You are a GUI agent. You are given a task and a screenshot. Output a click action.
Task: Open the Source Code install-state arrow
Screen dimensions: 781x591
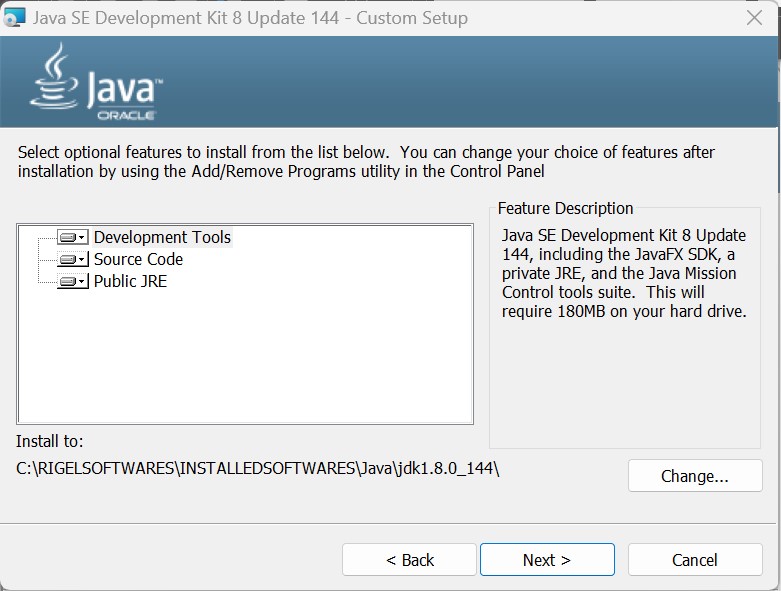[83, 260]
